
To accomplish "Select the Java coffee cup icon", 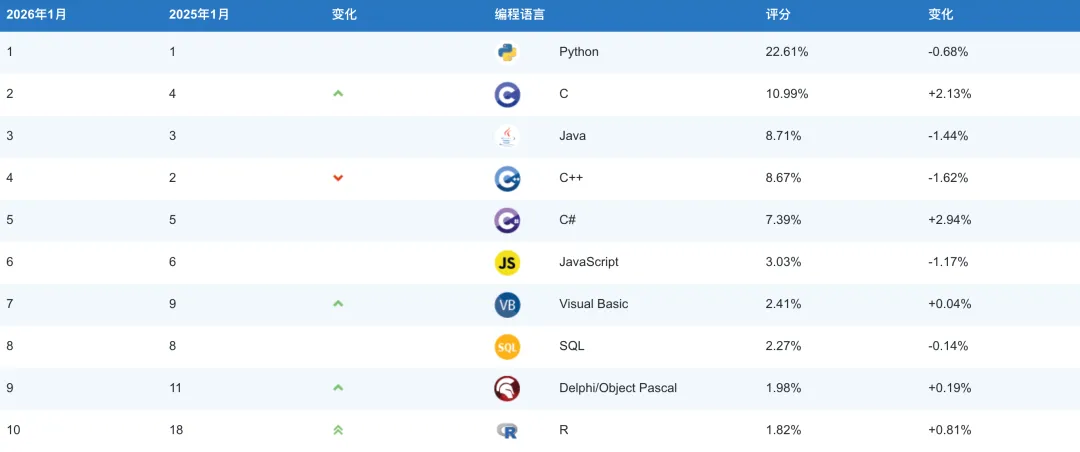I will 507,136.
